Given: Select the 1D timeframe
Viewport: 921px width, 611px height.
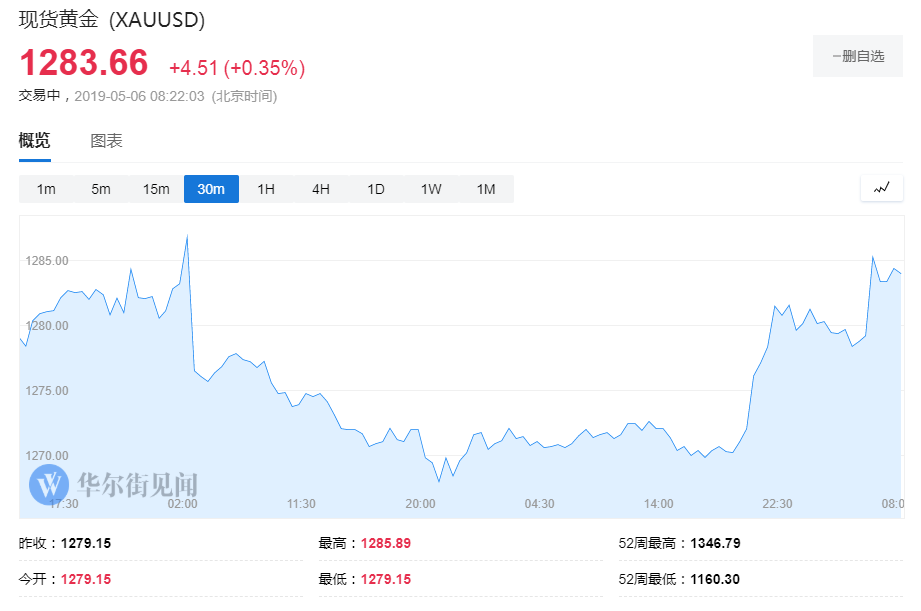Looking at the screenshot, I should pos(376,188).
